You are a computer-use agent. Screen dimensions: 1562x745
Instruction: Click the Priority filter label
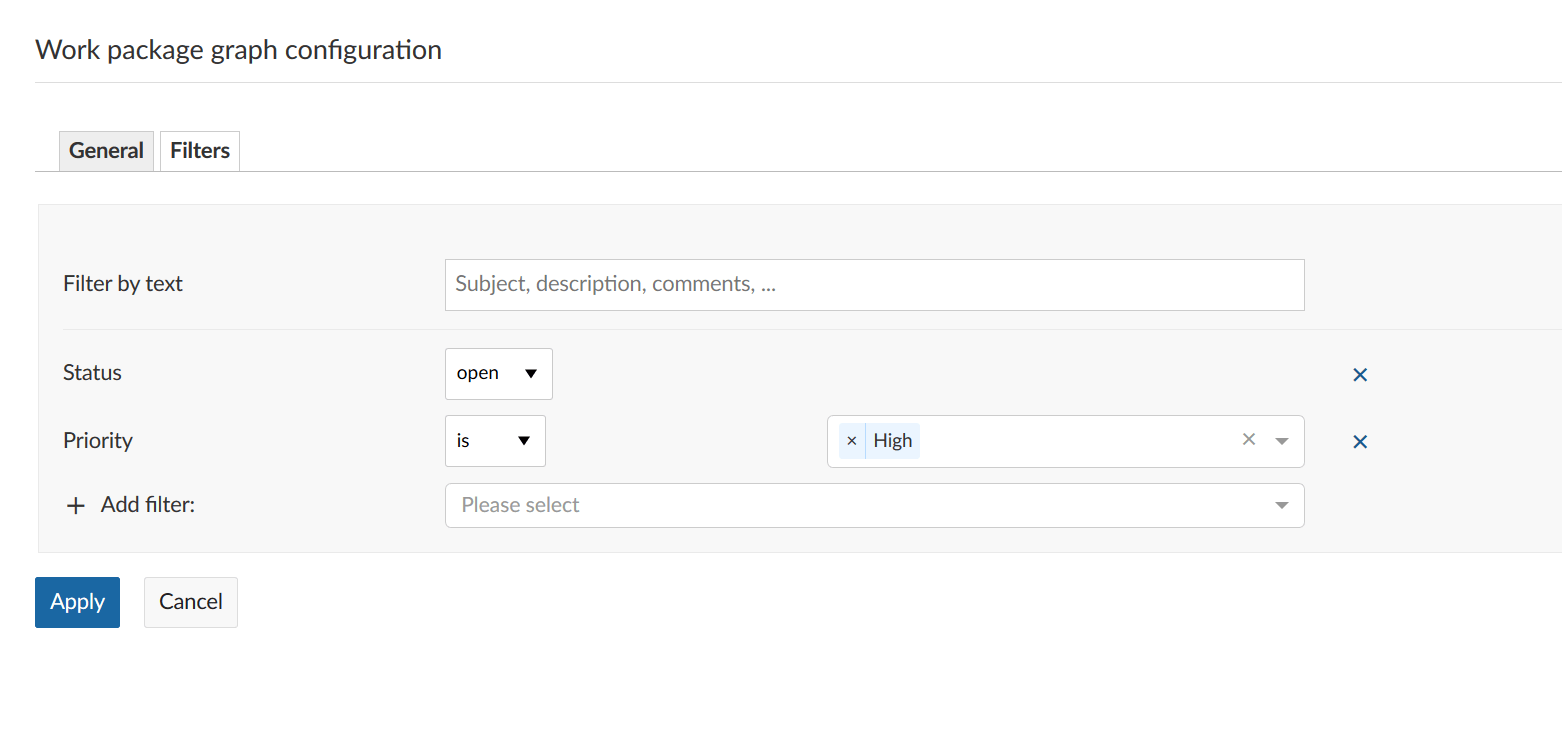(x=98, y=441)
